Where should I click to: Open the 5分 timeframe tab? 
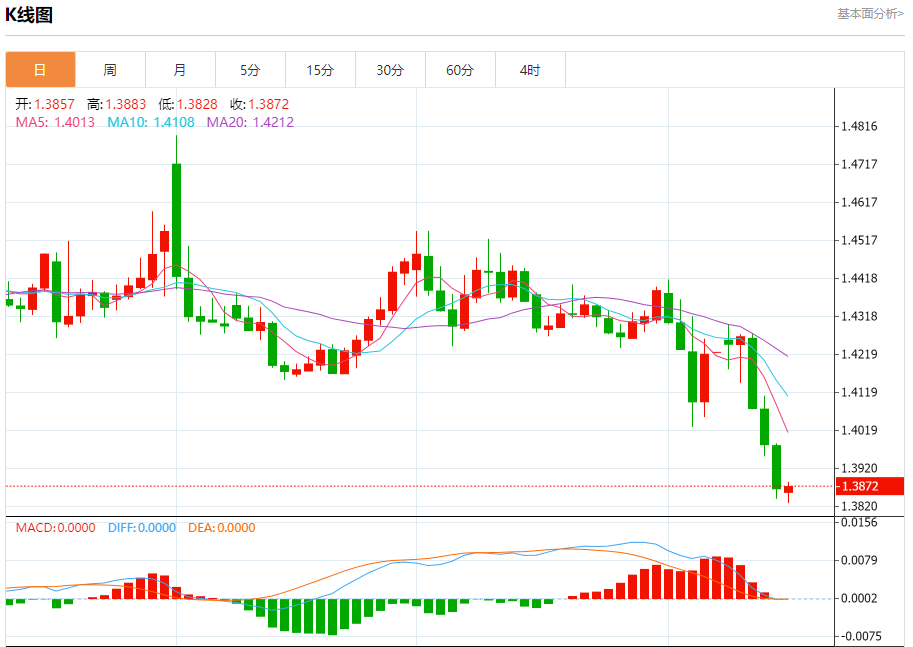[250, 70]
